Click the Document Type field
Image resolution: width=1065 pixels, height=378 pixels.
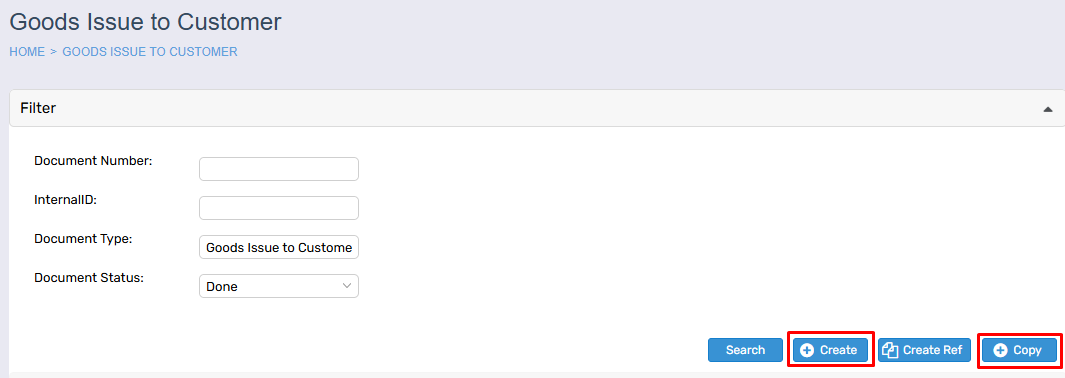[278, 247]
